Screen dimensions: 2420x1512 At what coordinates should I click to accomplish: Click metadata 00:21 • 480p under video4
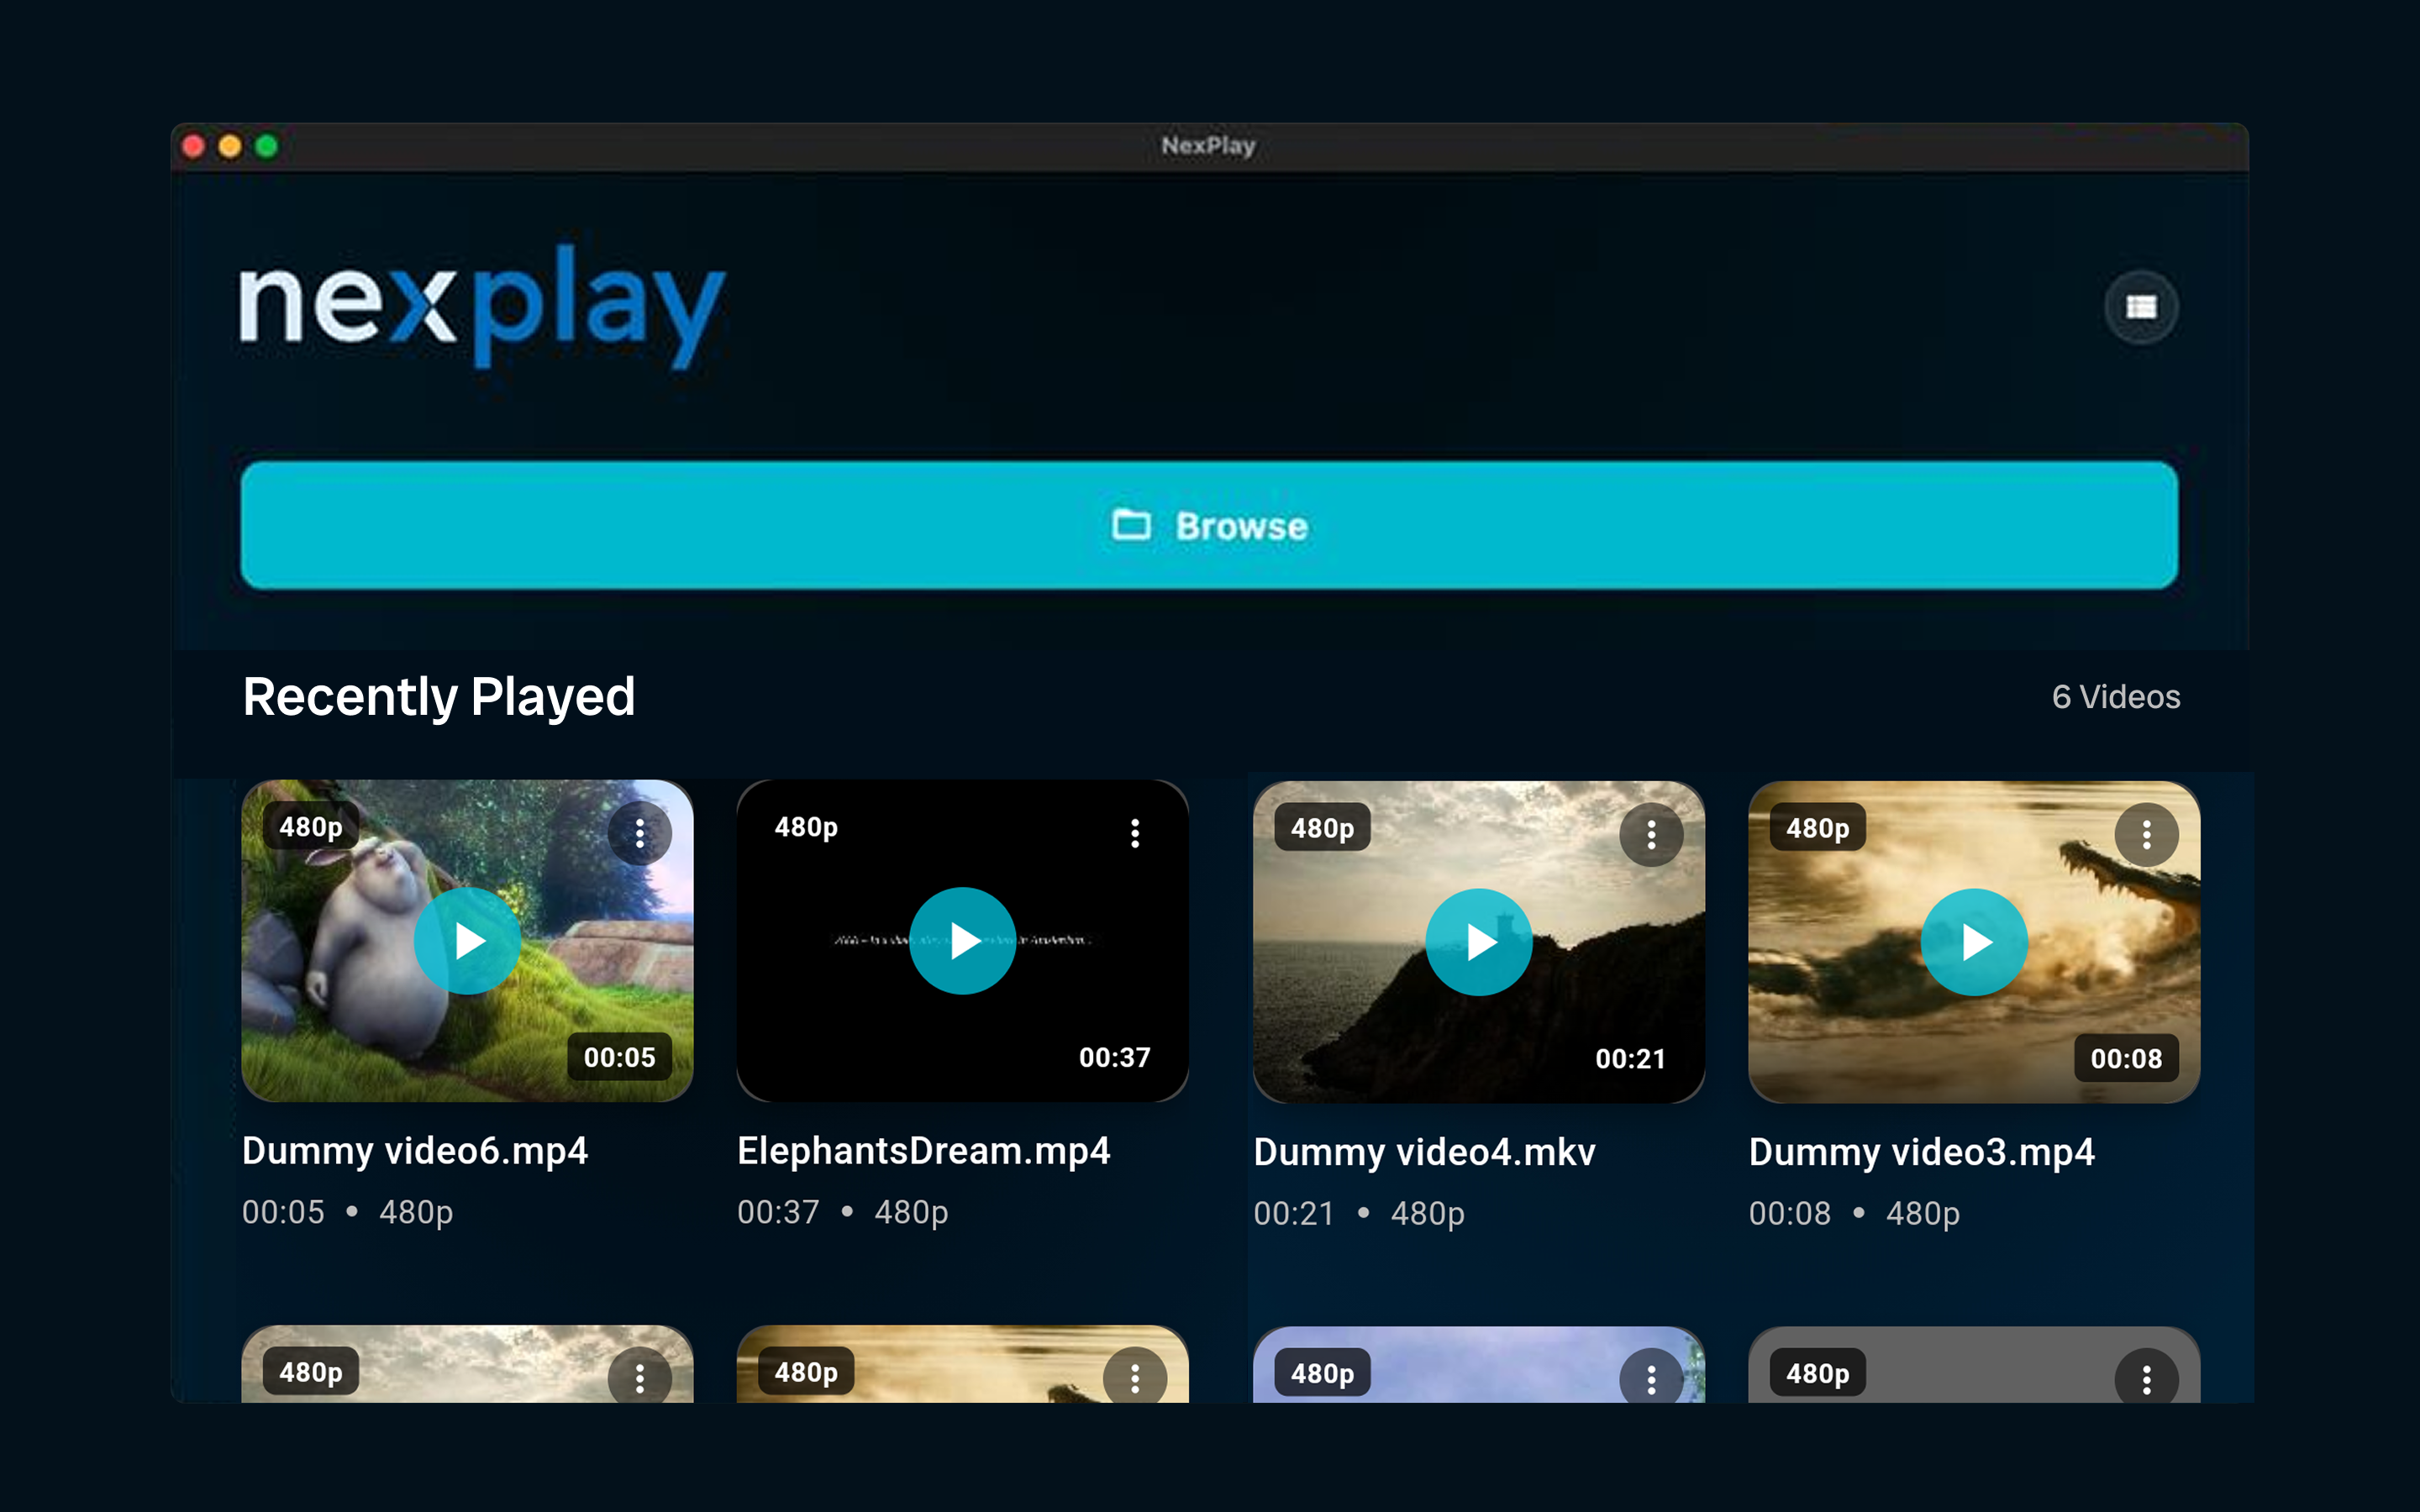(x=1359, y=1213)
